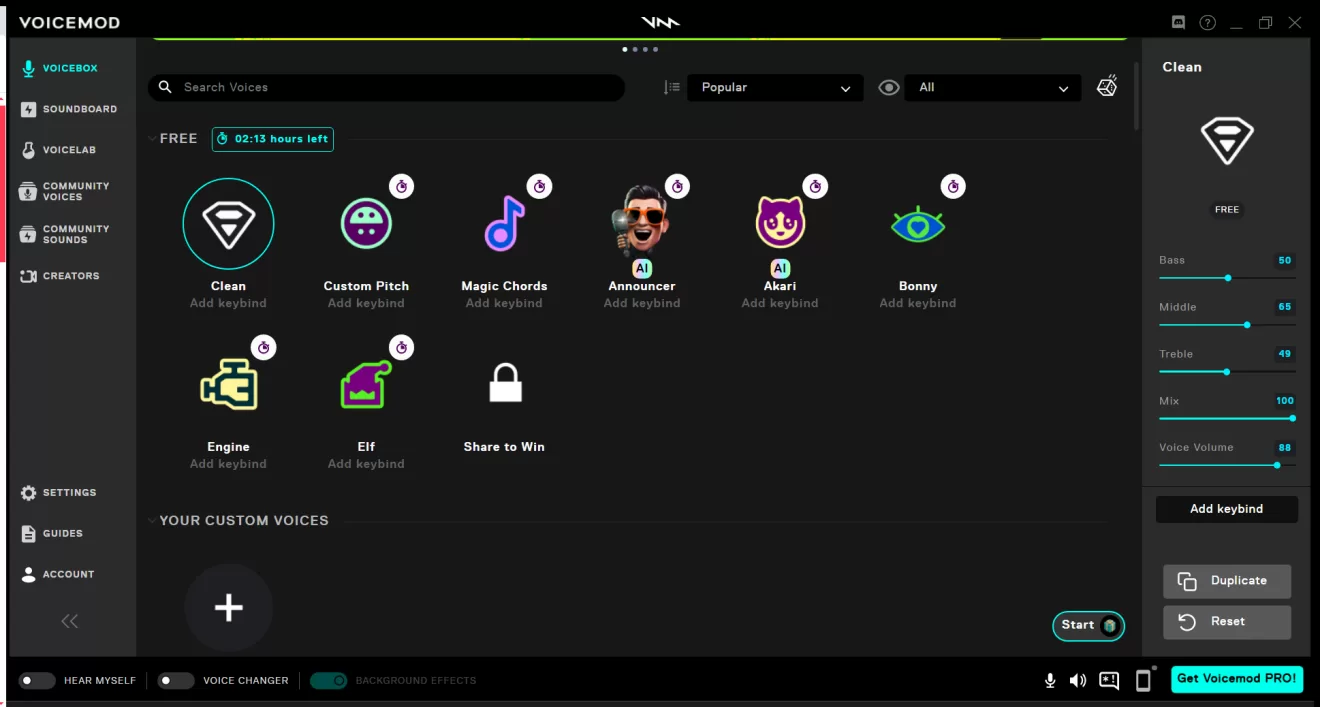Open the help question mark icon
Image resolution: width=1320 pixels, height=707 pixels.
1207,22
